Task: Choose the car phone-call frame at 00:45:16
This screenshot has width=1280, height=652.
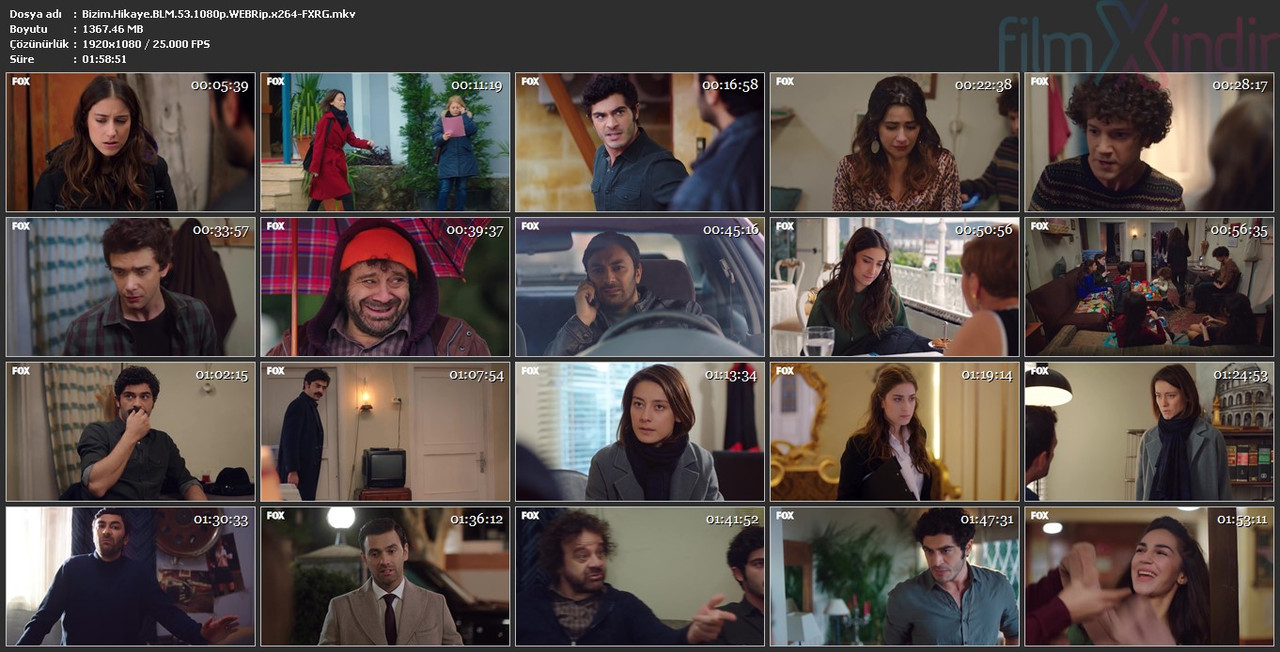Action: 640,287
